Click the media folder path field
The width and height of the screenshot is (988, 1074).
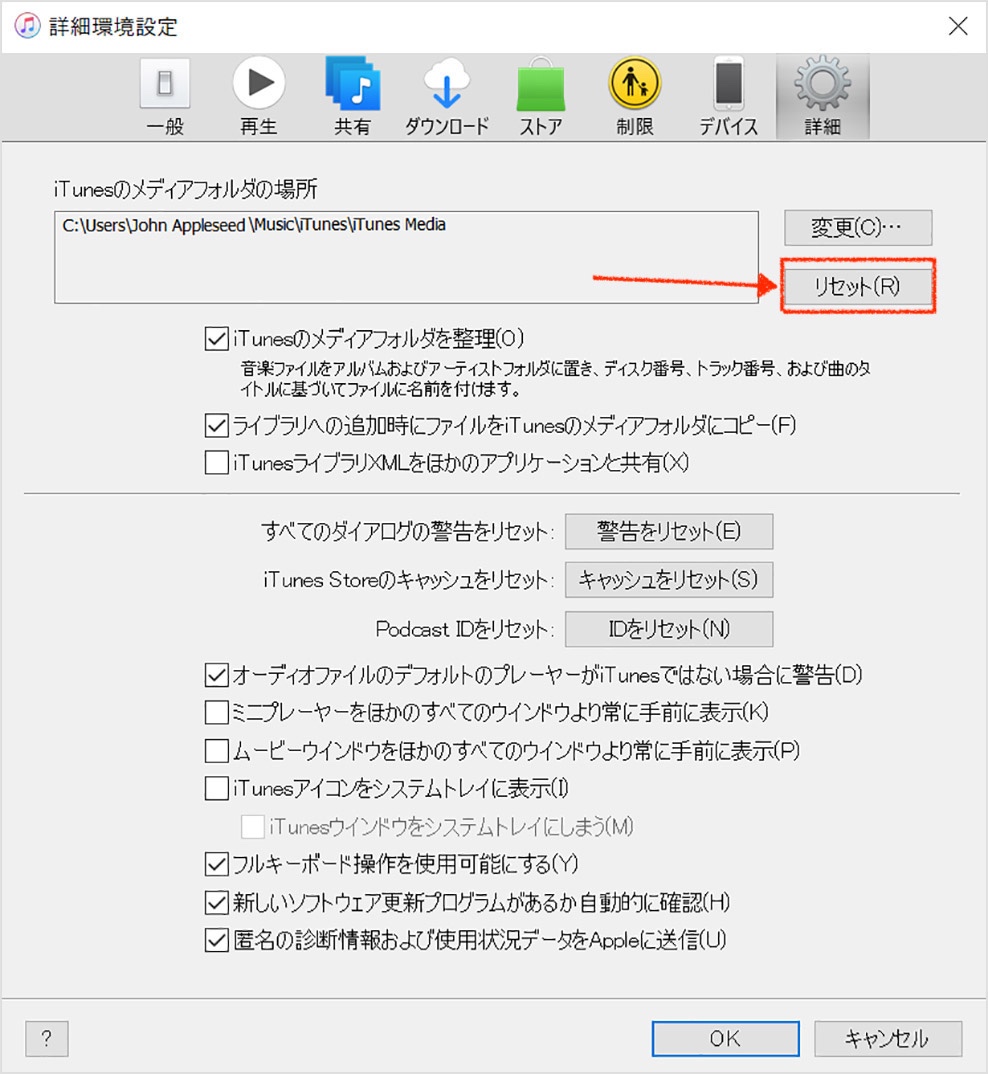[406, 257]
